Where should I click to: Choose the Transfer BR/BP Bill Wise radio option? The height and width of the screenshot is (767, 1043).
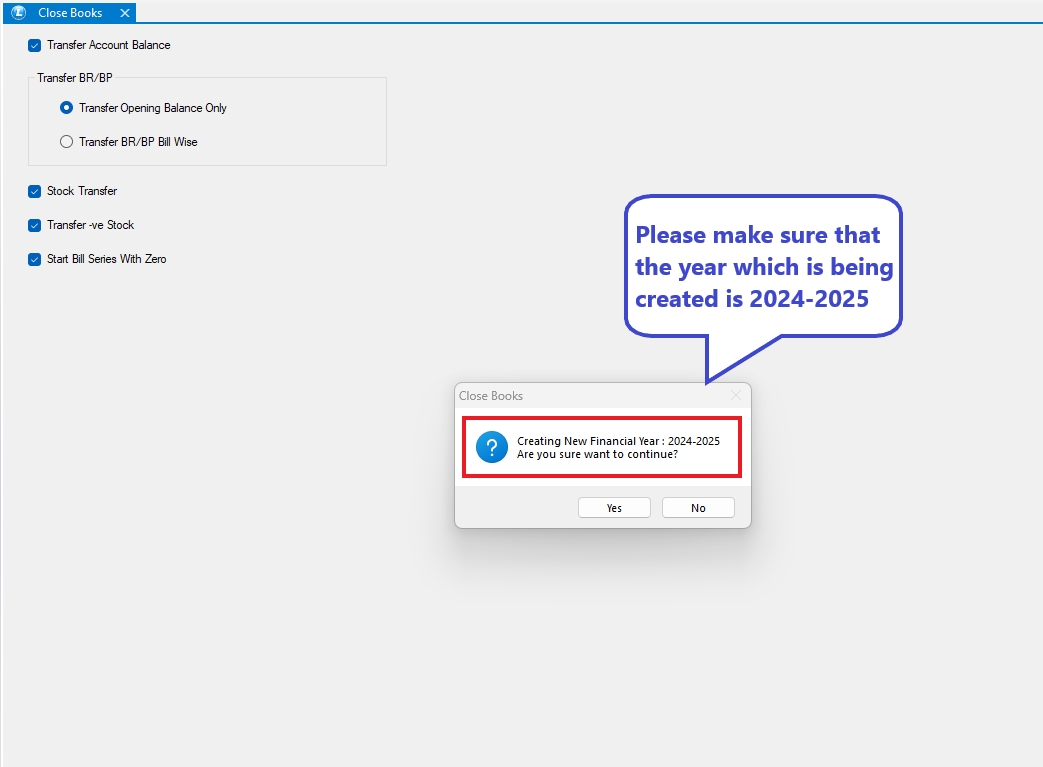coord(67,142)
